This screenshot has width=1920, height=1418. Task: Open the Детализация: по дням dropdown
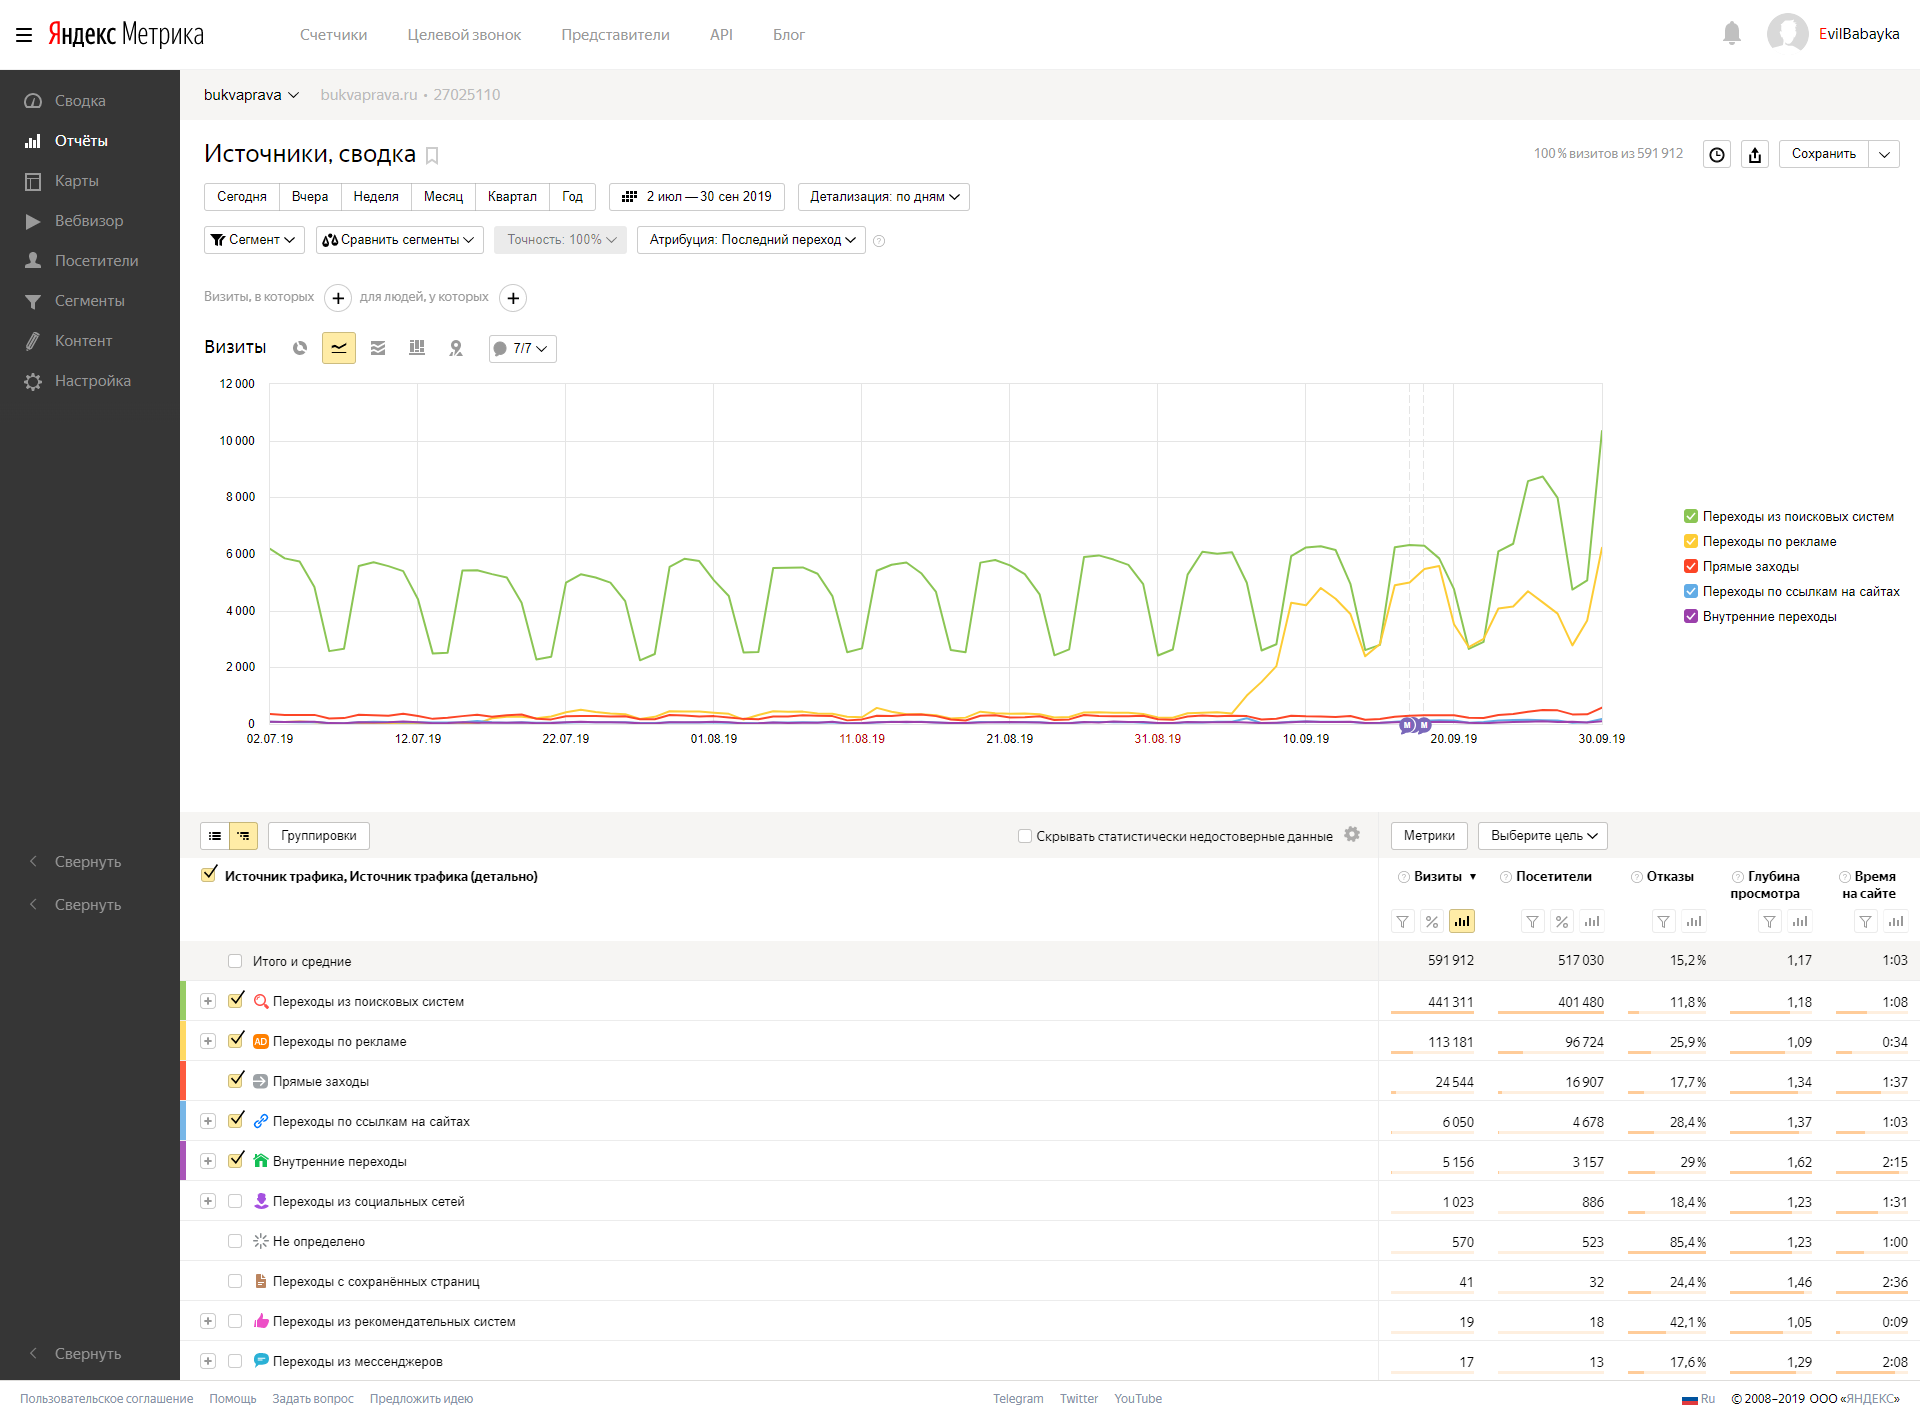(883, 197)
